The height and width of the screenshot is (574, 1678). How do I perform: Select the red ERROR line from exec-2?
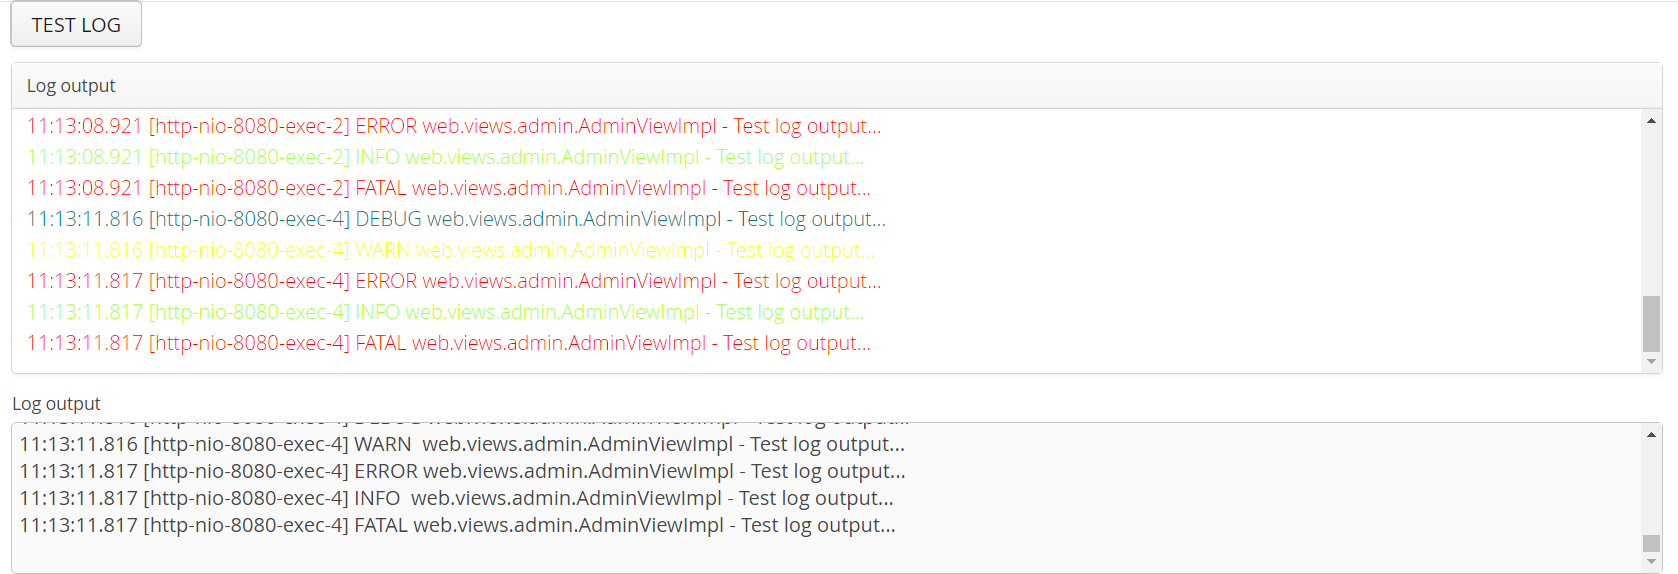pyautogui.click(x=454, y=126)
